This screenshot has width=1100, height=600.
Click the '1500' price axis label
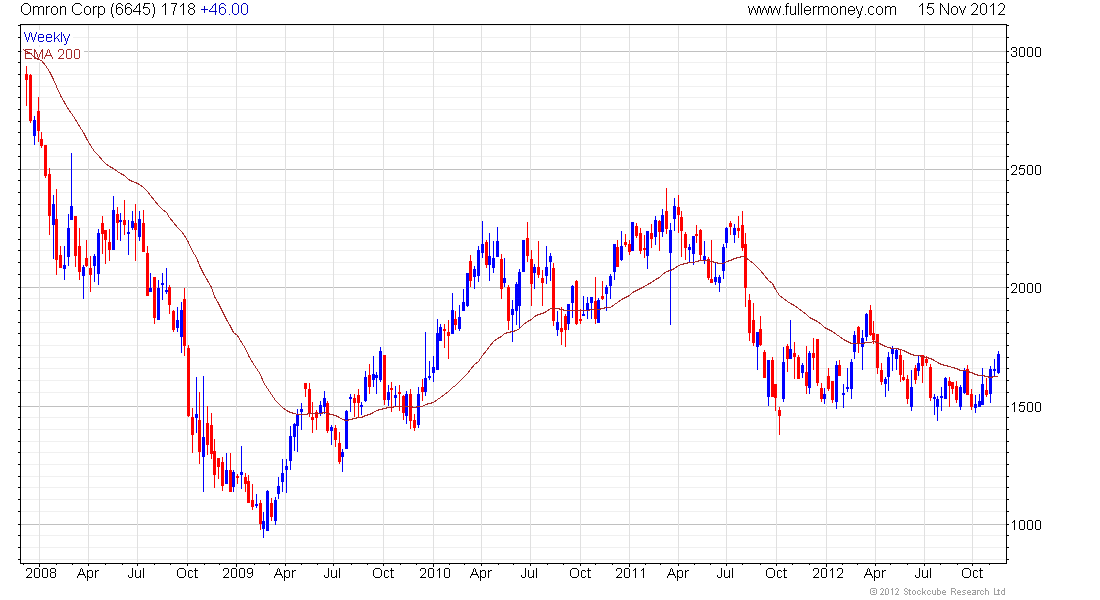pyautogui.click(x=1026, y=407)
